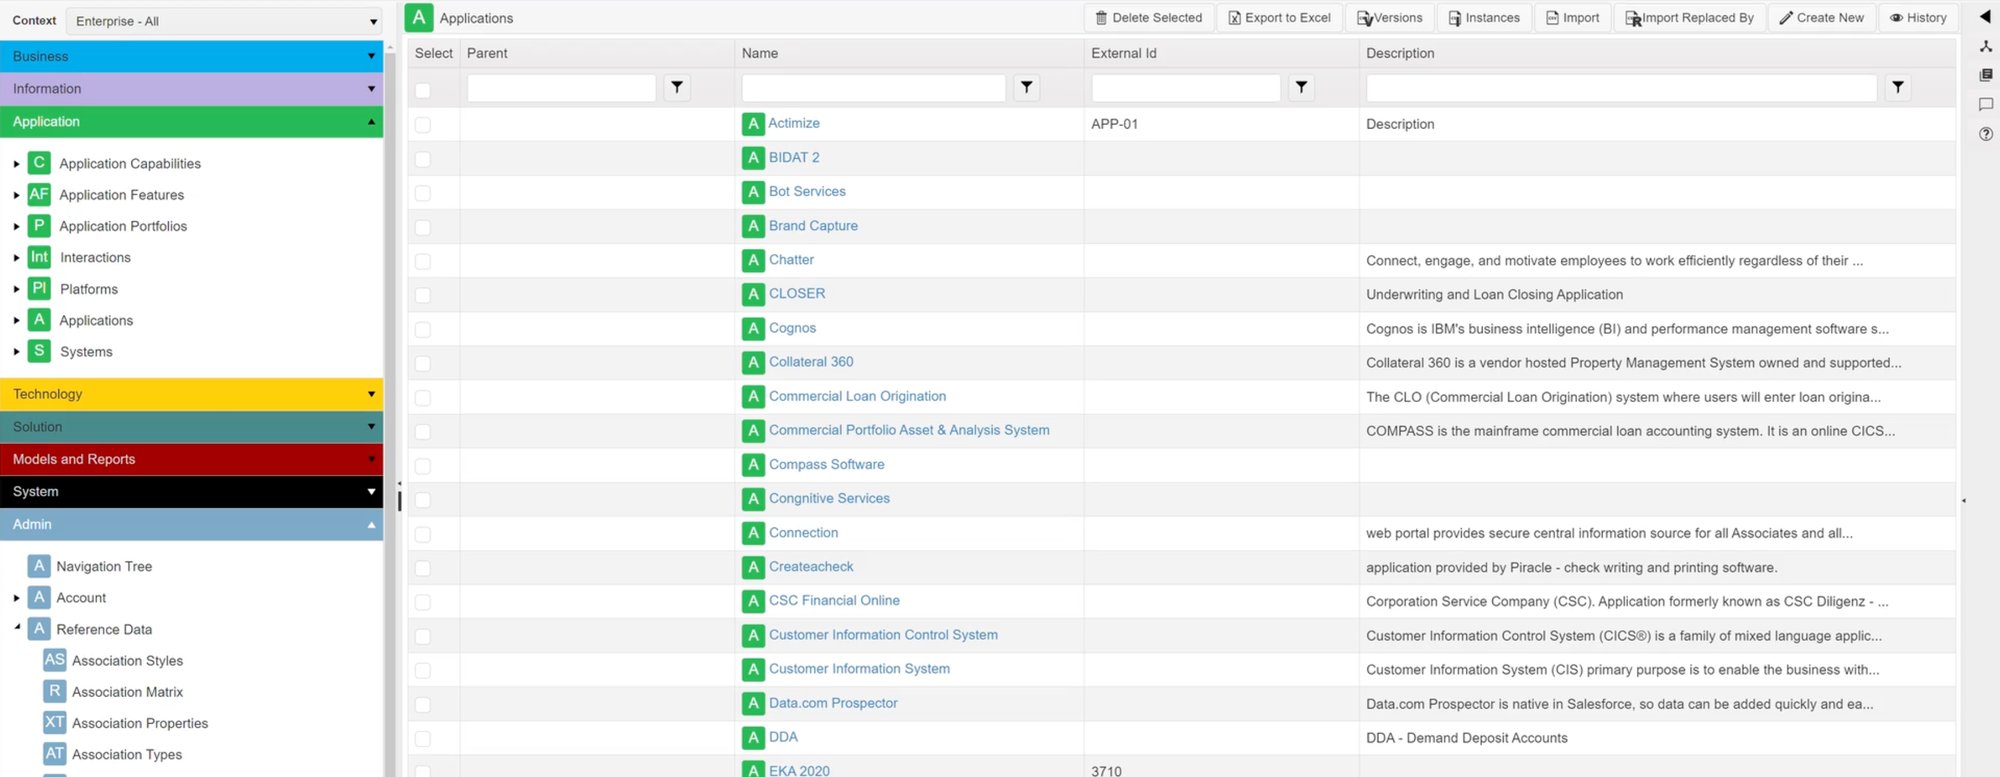Screen dimensions: 2000x777
Task: Expand the Platforms tree node
Action: click(16, 289)
